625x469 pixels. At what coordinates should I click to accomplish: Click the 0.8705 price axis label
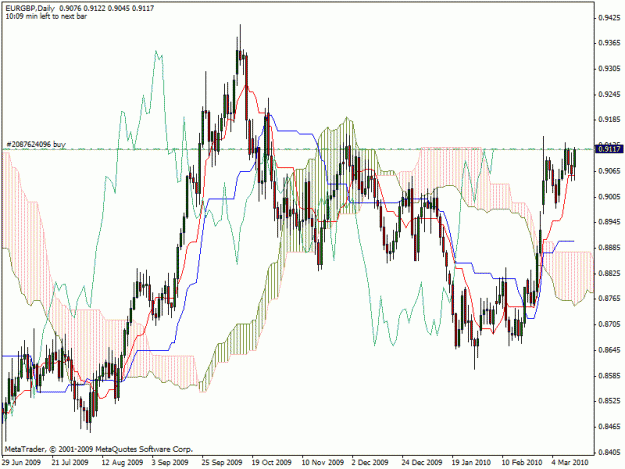[x=610, y=324]
